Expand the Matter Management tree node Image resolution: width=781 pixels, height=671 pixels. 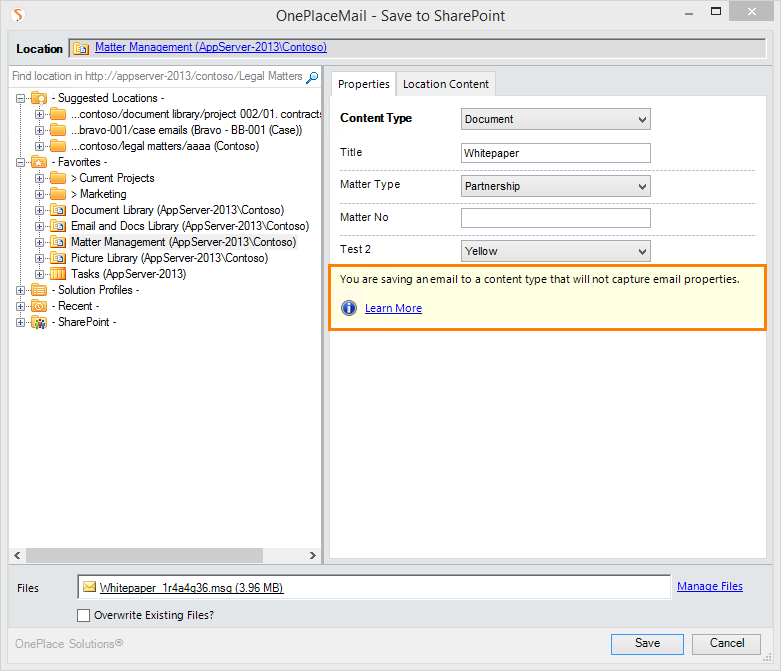pyautogui.click(x=39, y=242)
